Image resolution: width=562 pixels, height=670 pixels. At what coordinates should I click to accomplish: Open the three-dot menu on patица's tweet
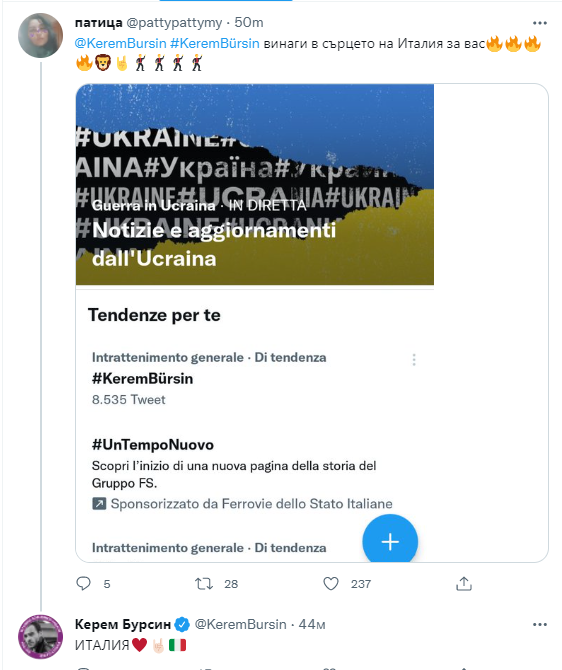pyautogui.click(x=540, y=23)
